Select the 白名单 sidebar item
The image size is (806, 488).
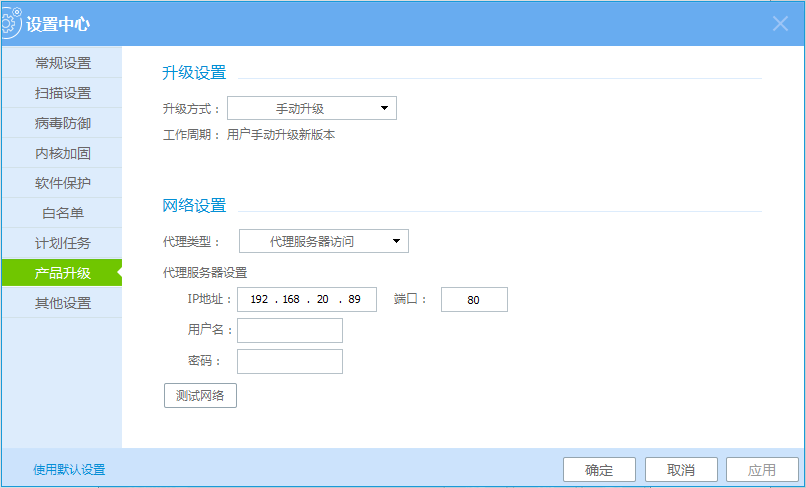[62, 213]
